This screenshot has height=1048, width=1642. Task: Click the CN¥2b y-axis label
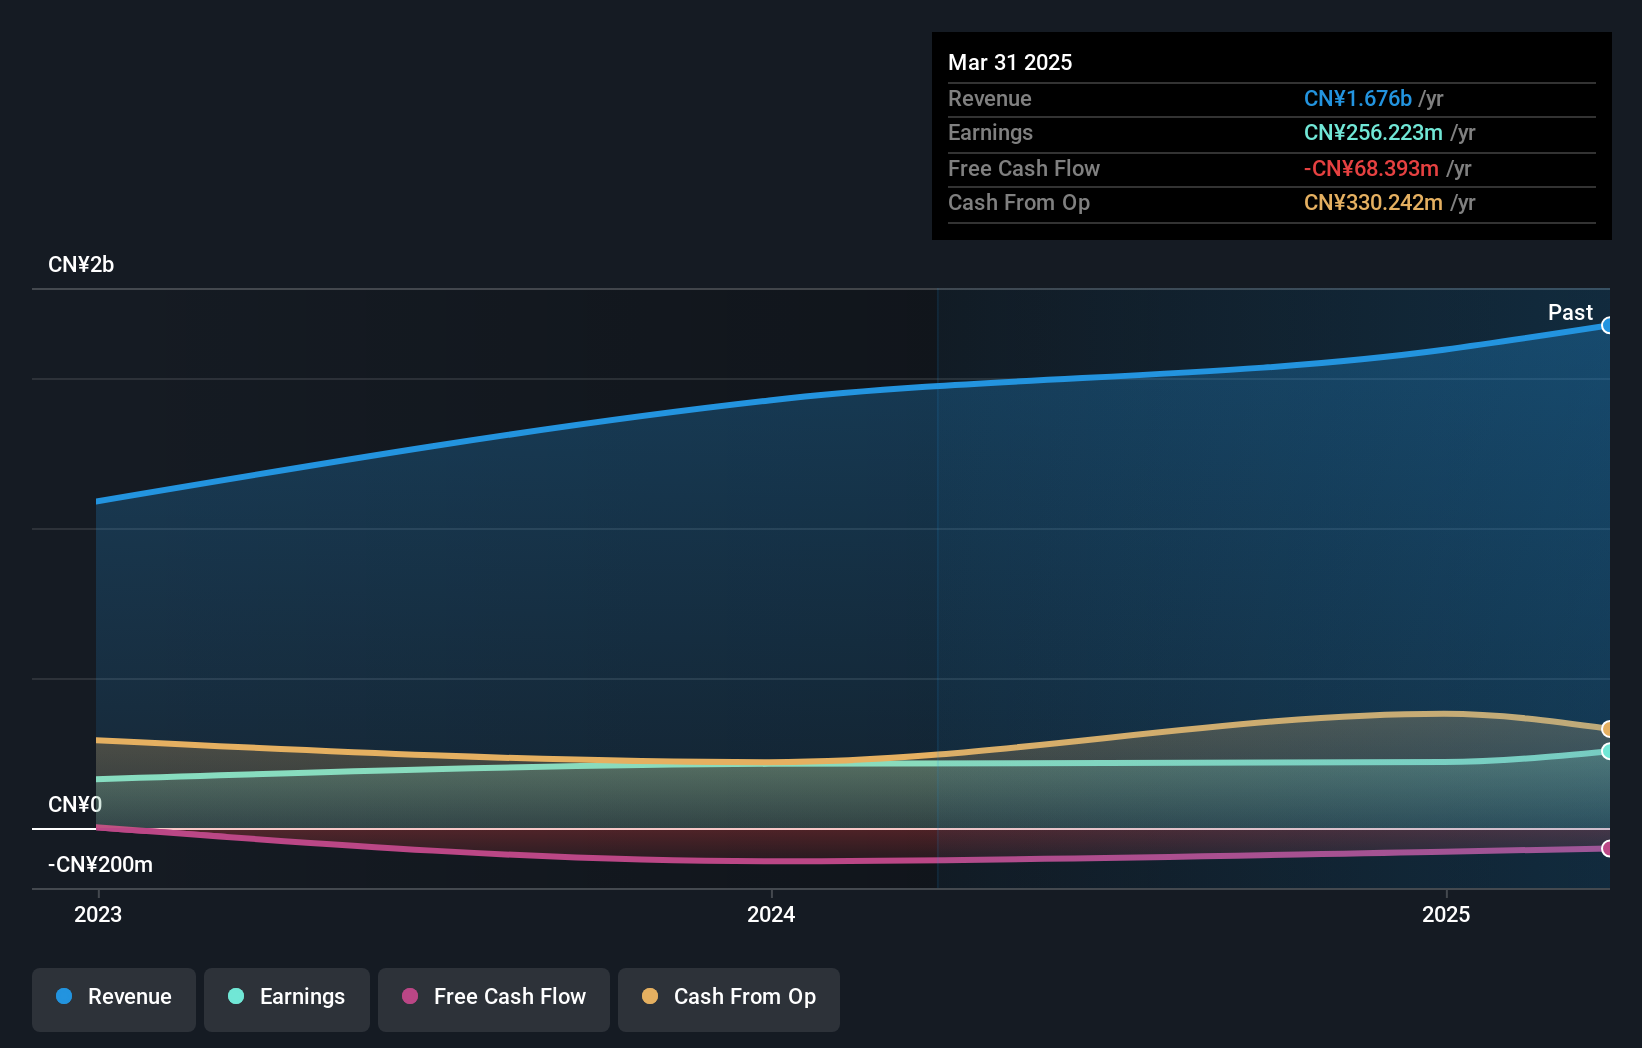click(x=81, y=265)
